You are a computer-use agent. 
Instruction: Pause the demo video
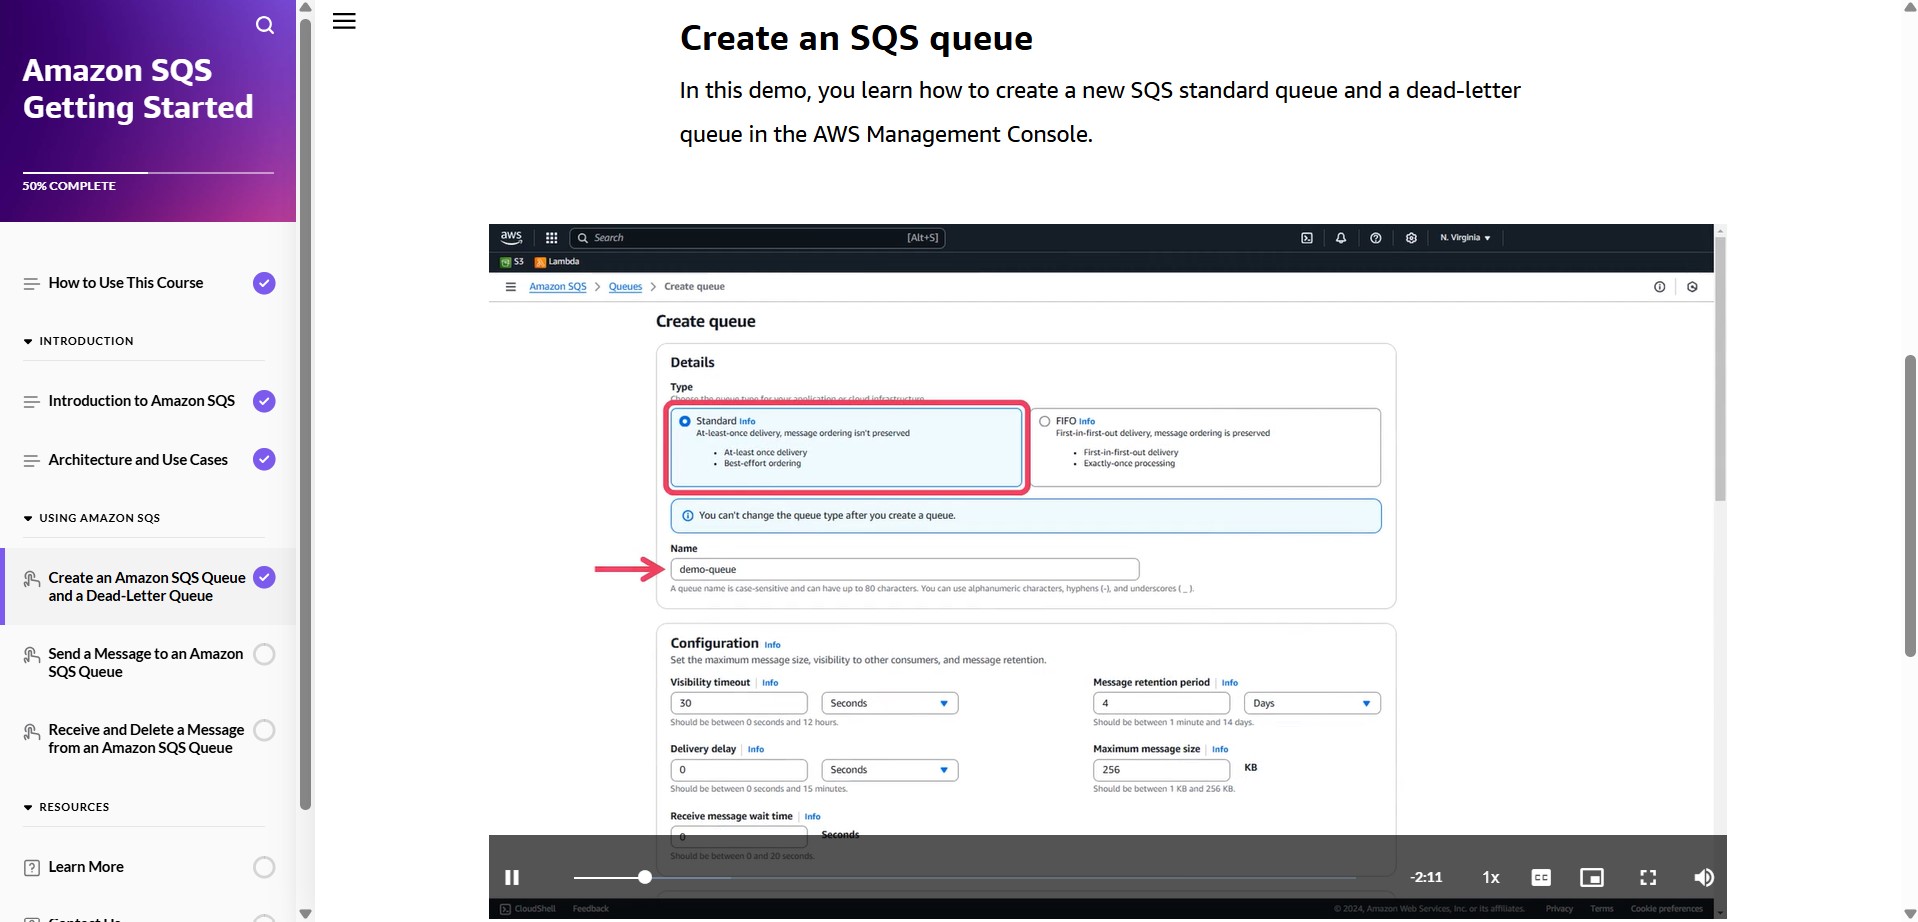click(512, 877)
